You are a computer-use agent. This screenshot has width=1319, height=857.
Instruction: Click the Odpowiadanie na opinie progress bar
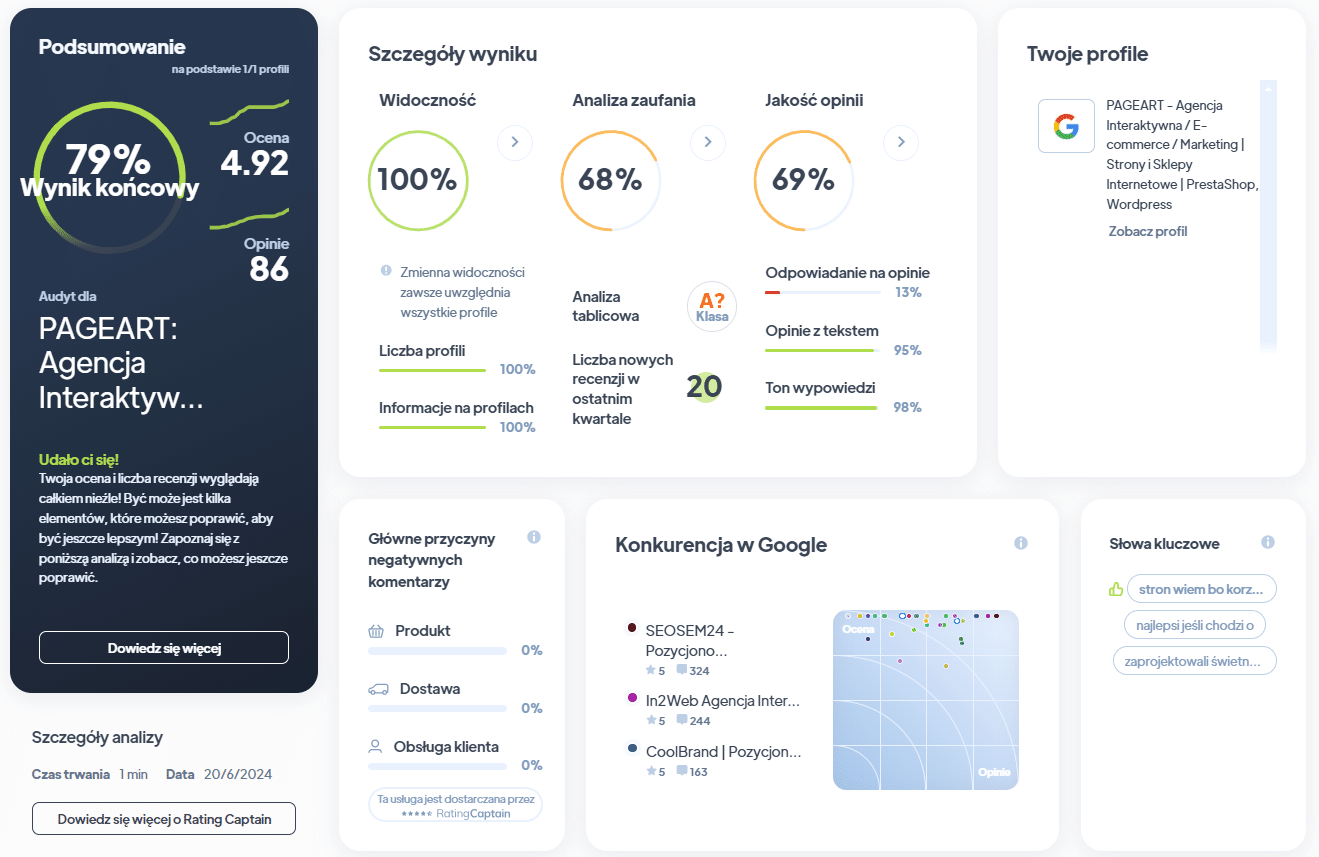(x=822, y=292)
